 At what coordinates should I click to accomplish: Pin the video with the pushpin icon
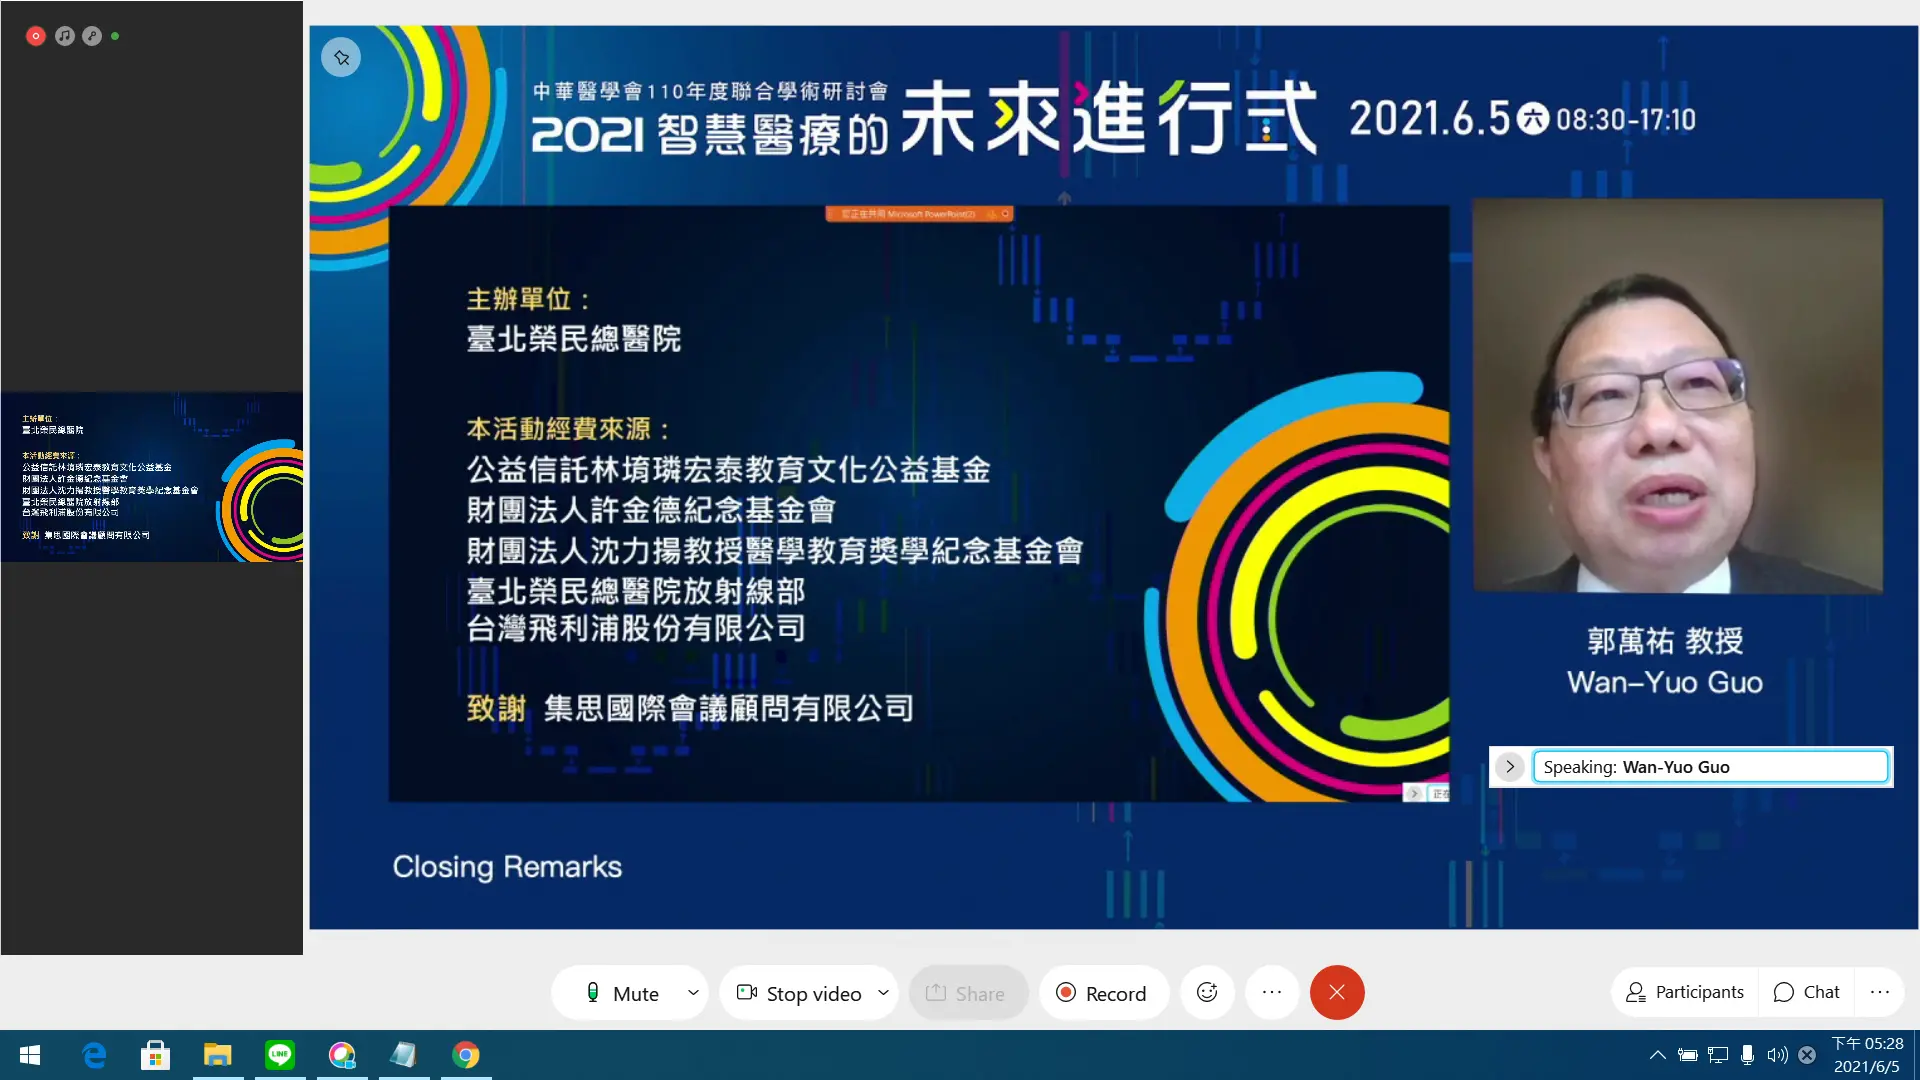click(341, 58)
